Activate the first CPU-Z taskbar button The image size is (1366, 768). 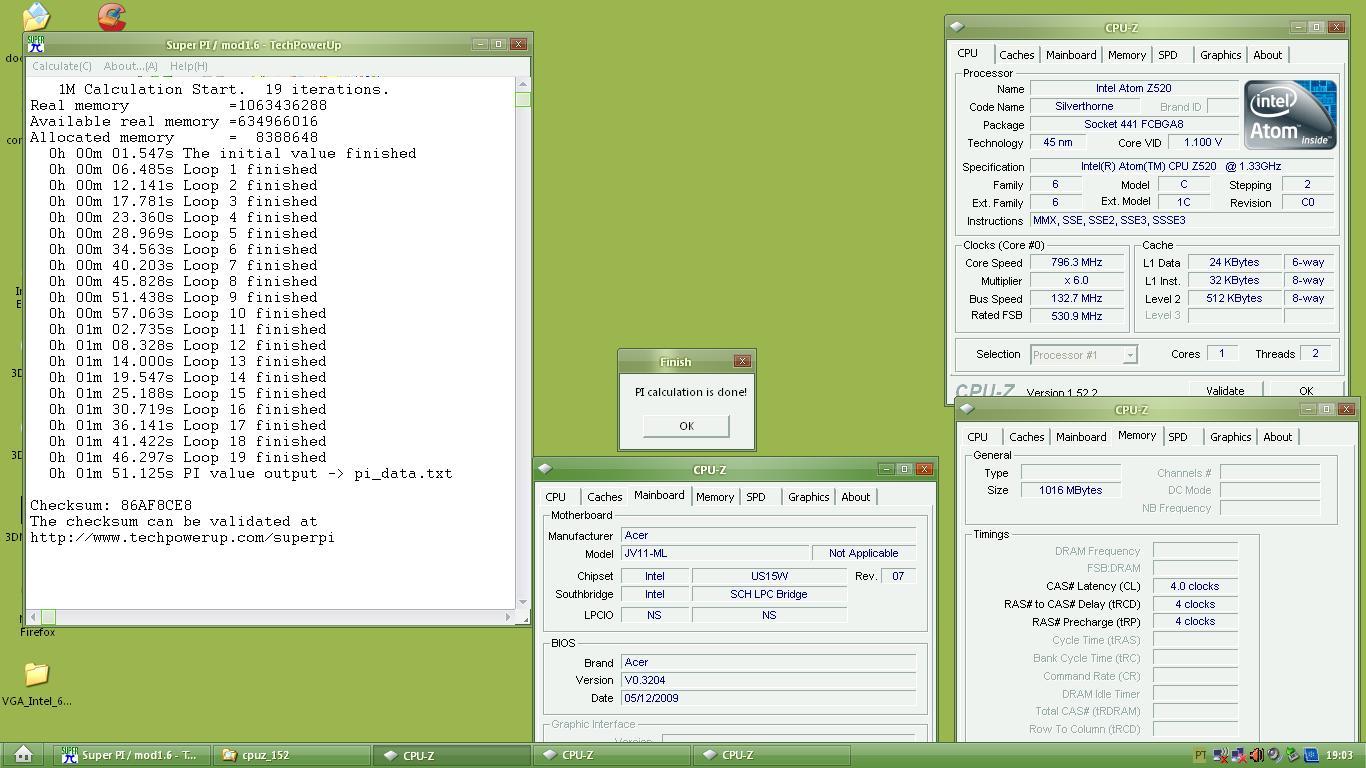[452, 755]
